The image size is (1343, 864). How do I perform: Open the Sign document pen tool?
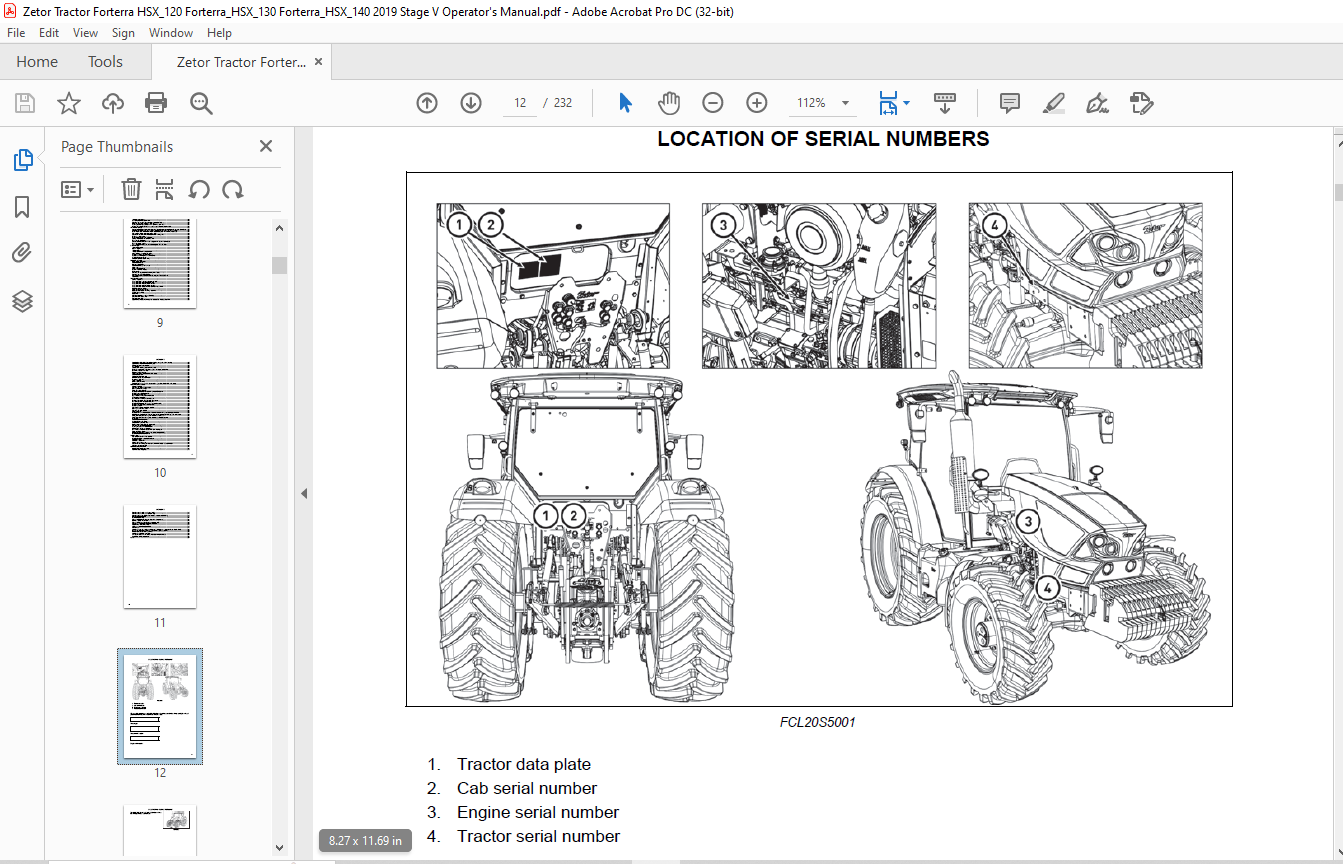1097,103
